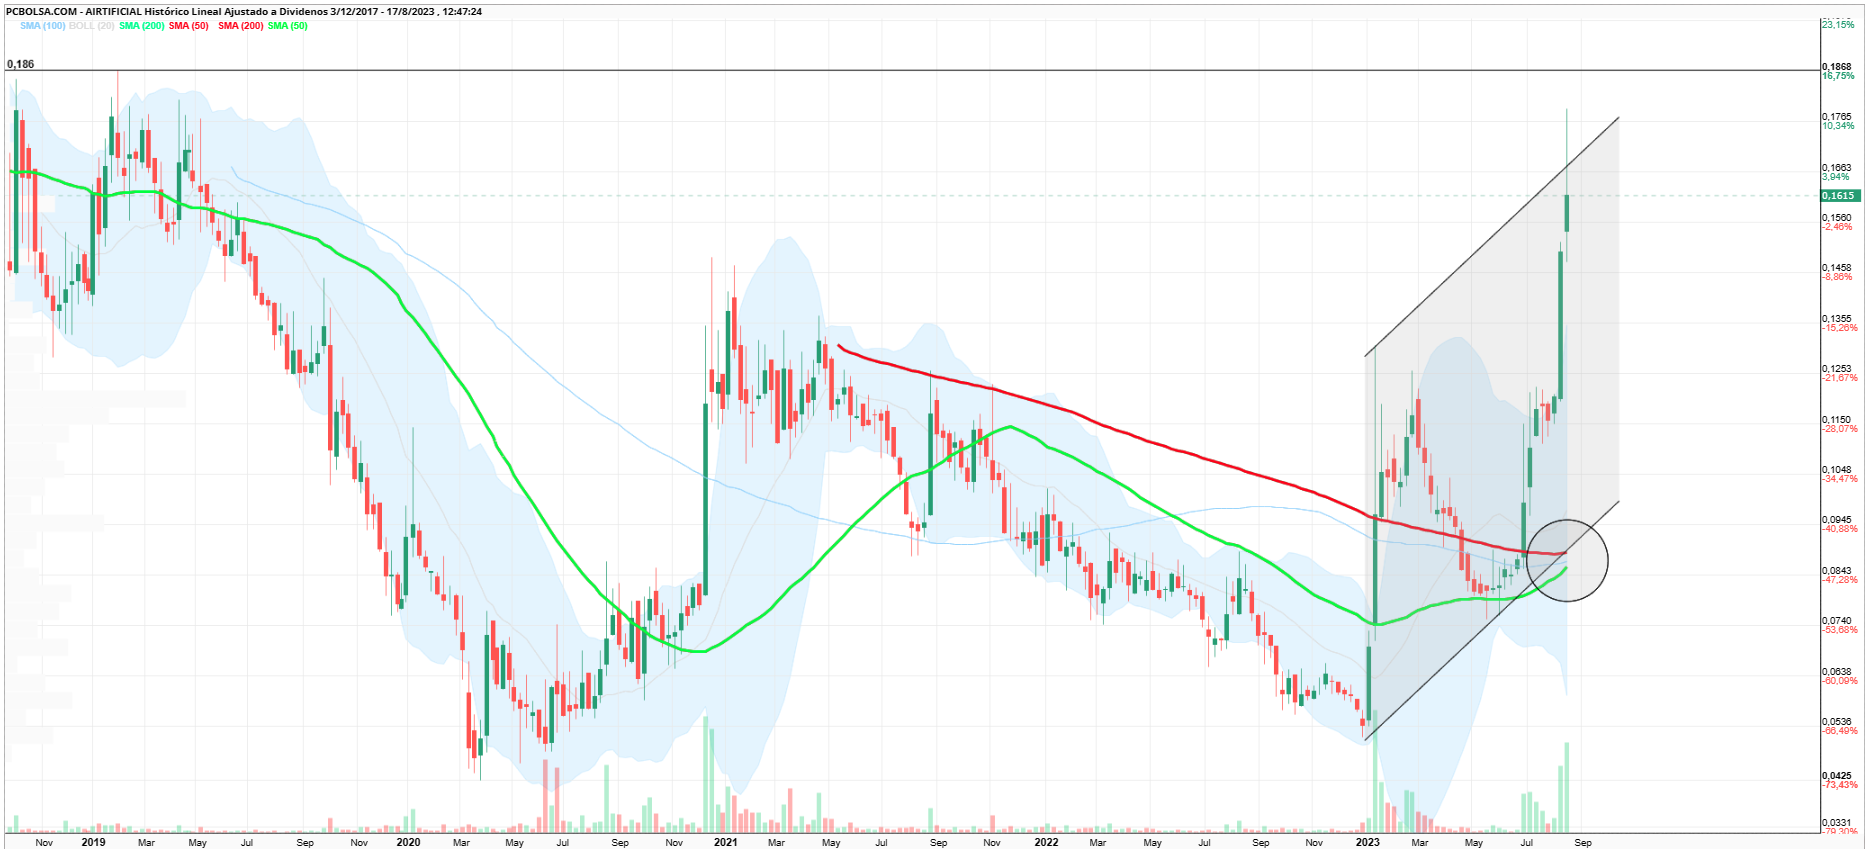Click the 0,1868 price axis label
The height and width of the screenshot is (853, 1869).
(x=1837, y=67)
